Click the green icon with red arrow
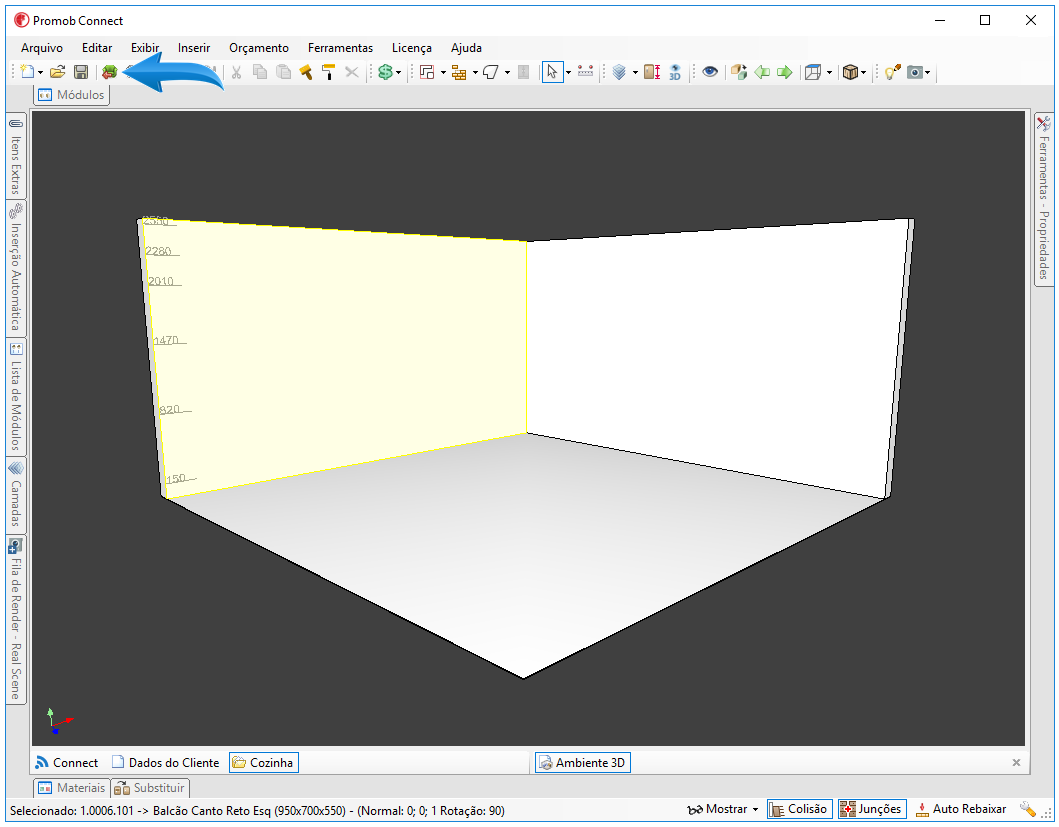This screenshot has width=1059, height=827. (109, 72)
